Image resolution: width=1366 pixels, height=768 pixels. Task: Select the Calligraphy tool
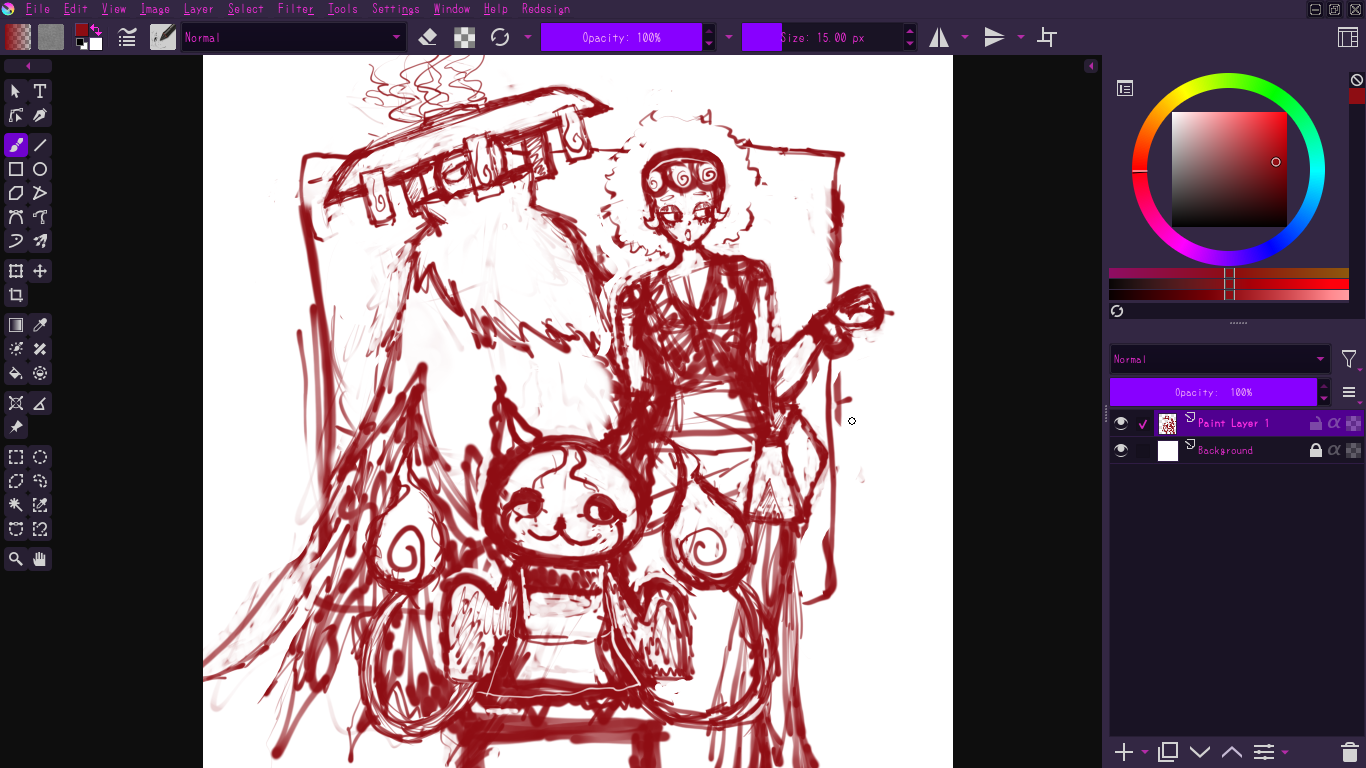coord(40,115)
